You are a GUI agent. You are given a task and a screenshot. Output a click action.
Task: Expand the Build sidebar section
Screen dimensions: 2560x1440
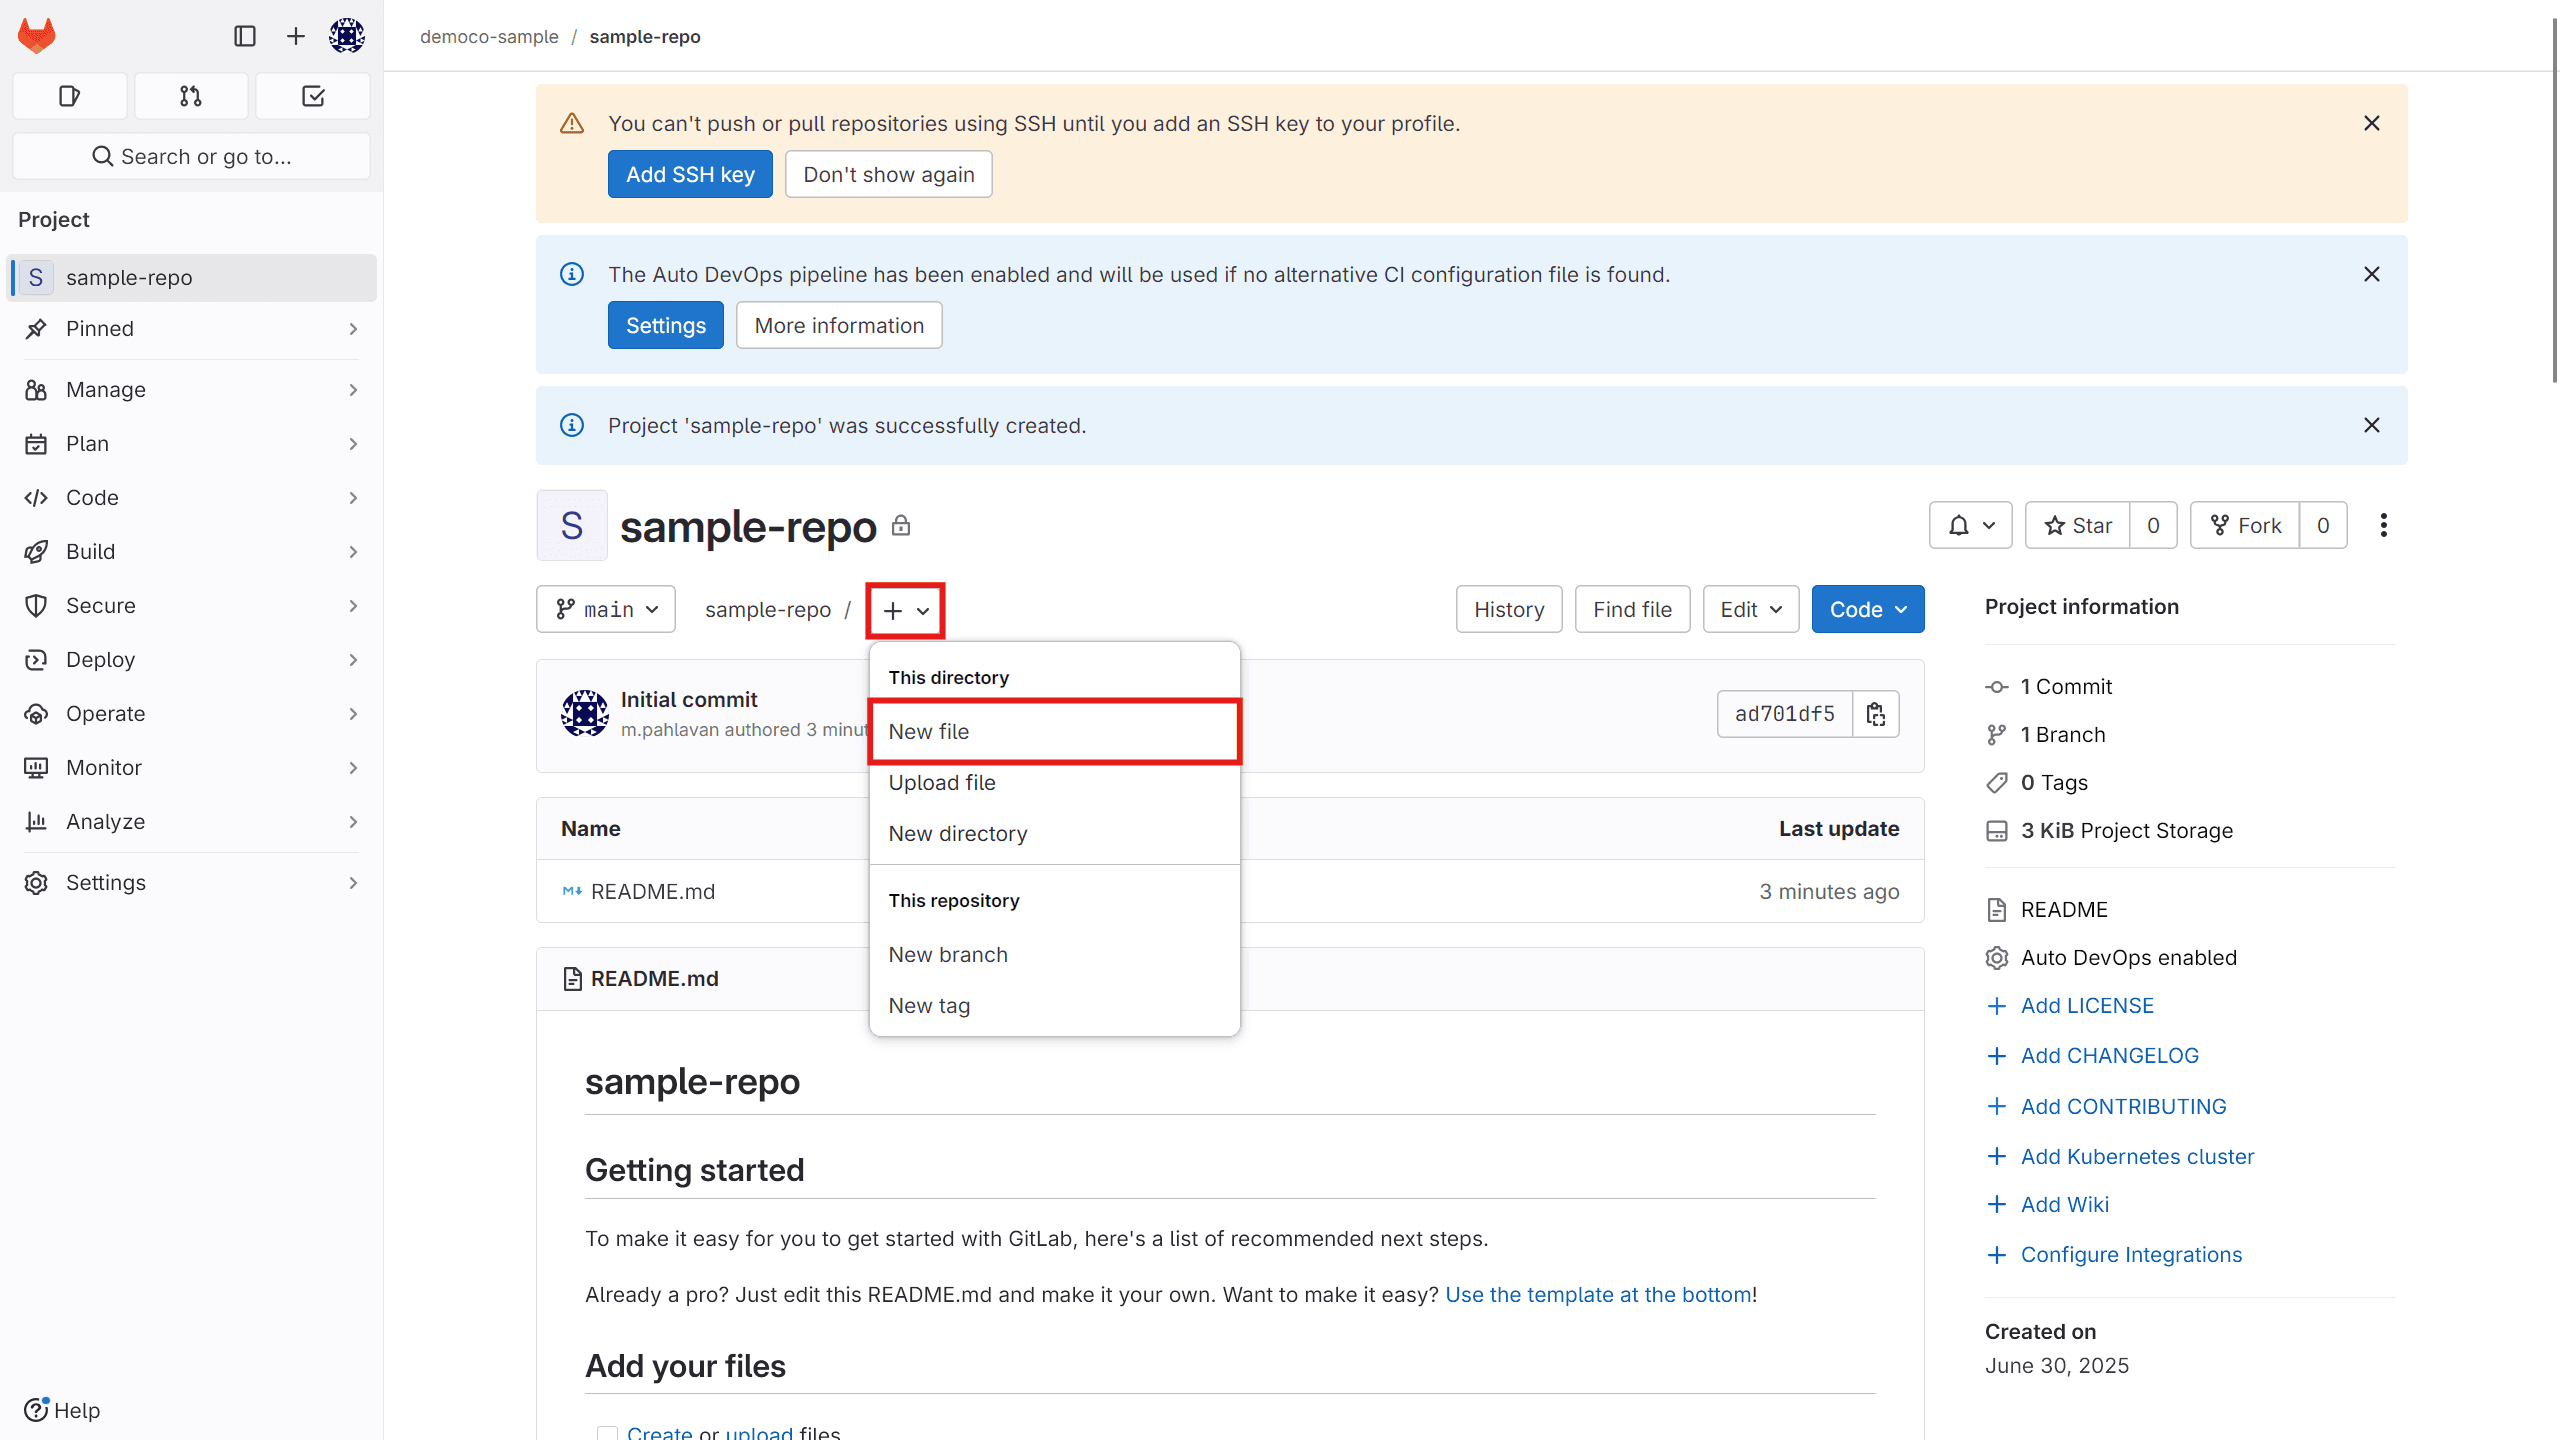click(192, 552)
